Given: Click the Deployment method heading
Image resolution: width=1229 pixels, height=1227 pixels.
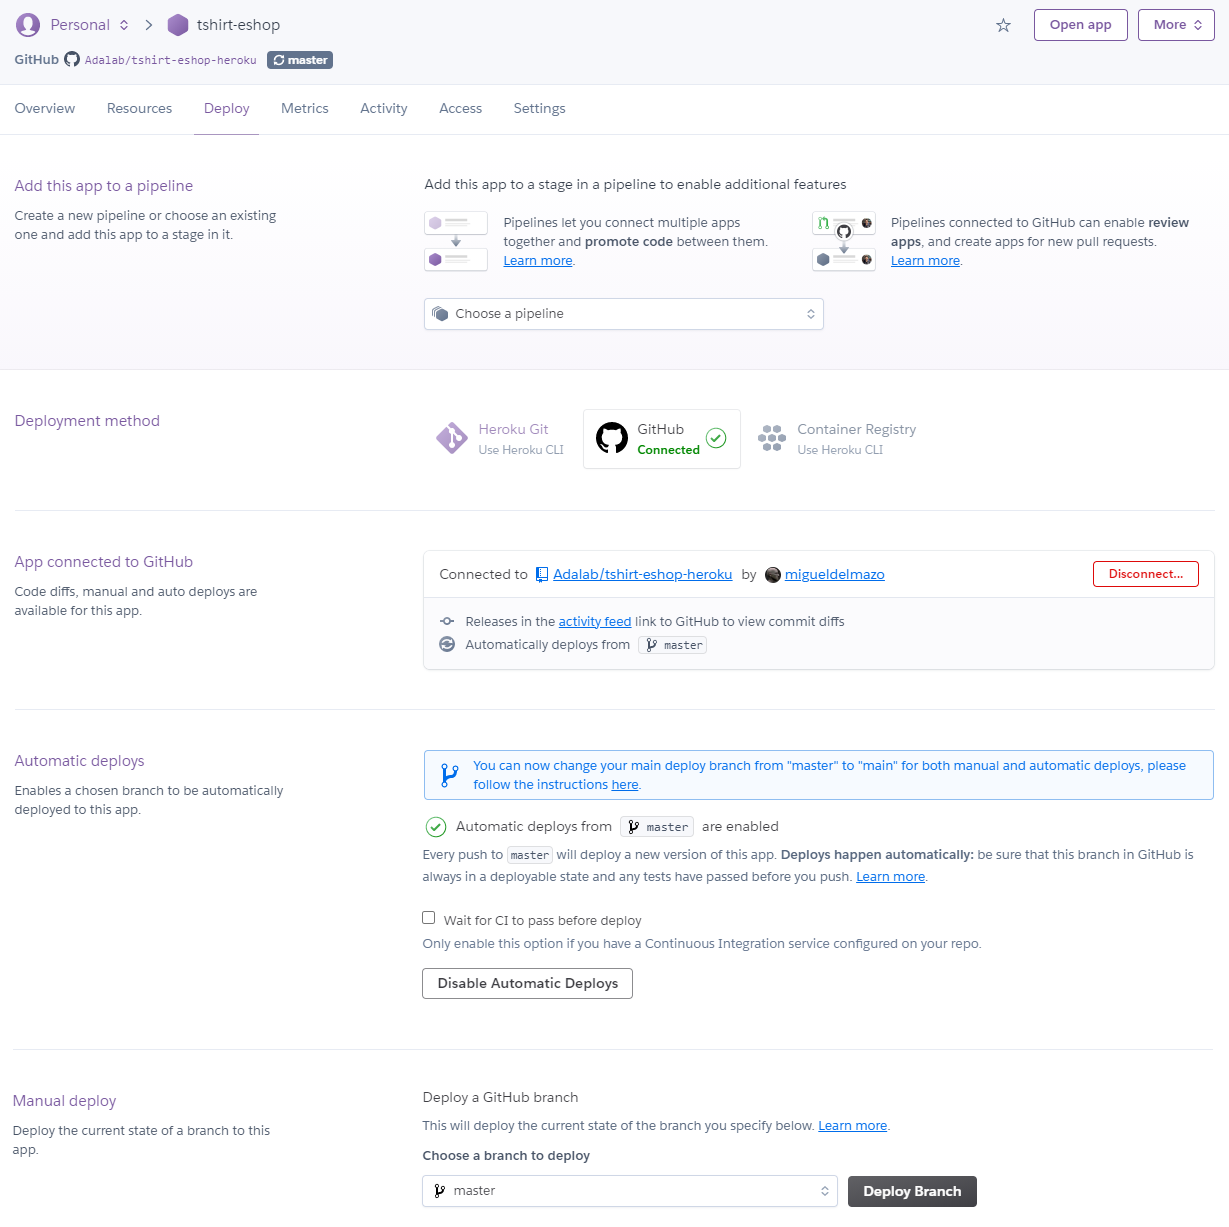Looking at the screenshot, I should [x=87, y=420].
